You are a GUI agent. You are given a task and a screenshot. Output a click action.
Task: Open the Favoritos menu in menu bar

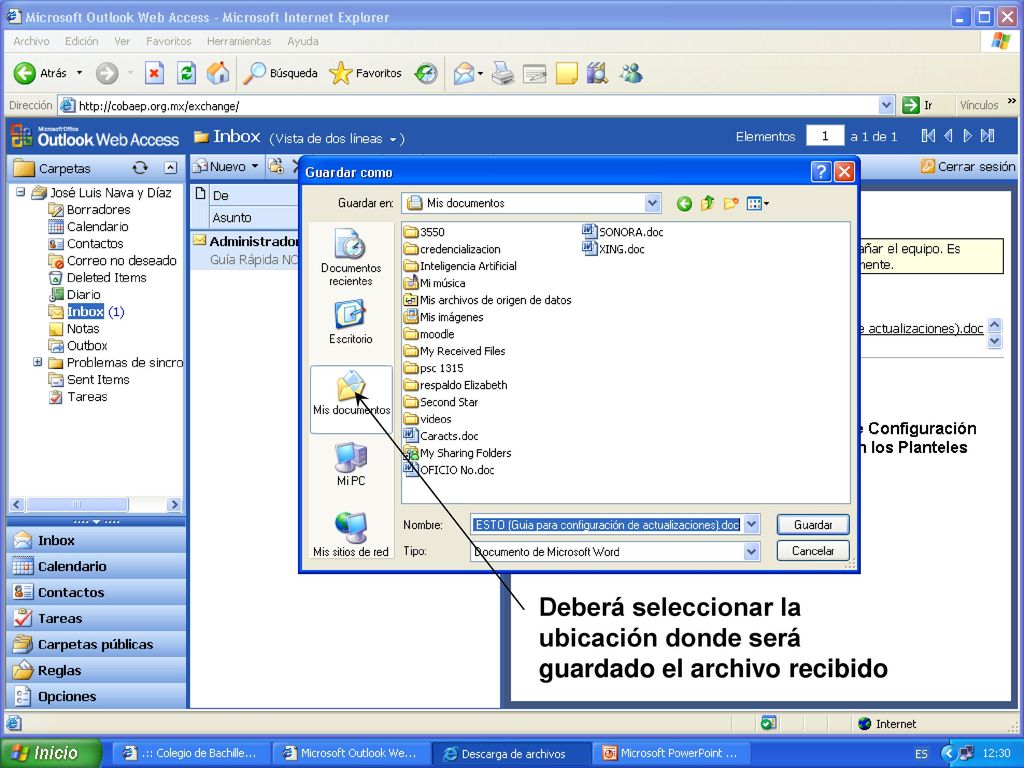point(168,41)
